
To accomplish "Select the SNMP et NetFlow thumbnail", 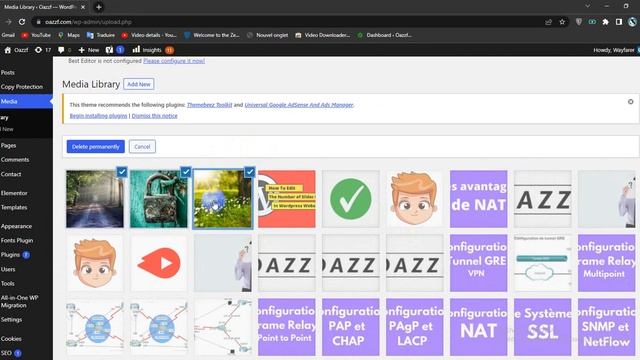I will [607, 327].
